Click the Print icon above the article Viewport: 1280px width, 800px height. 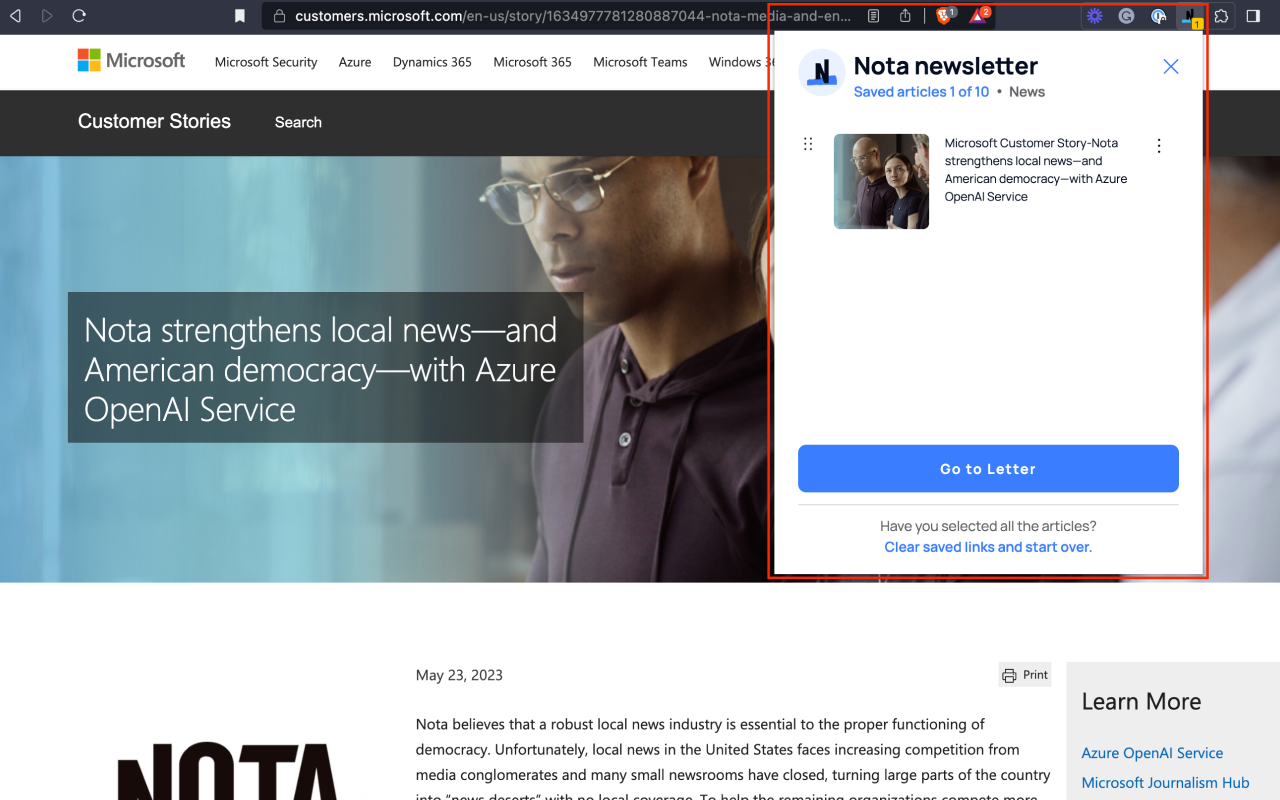1024,674
